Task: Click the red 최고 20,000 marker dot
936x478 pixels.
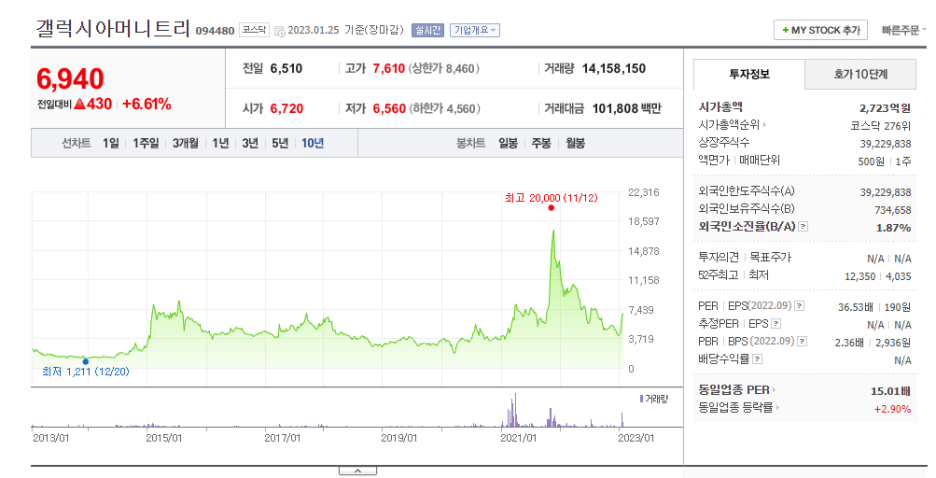Action: pyautogui.click(x=551, y=208)
